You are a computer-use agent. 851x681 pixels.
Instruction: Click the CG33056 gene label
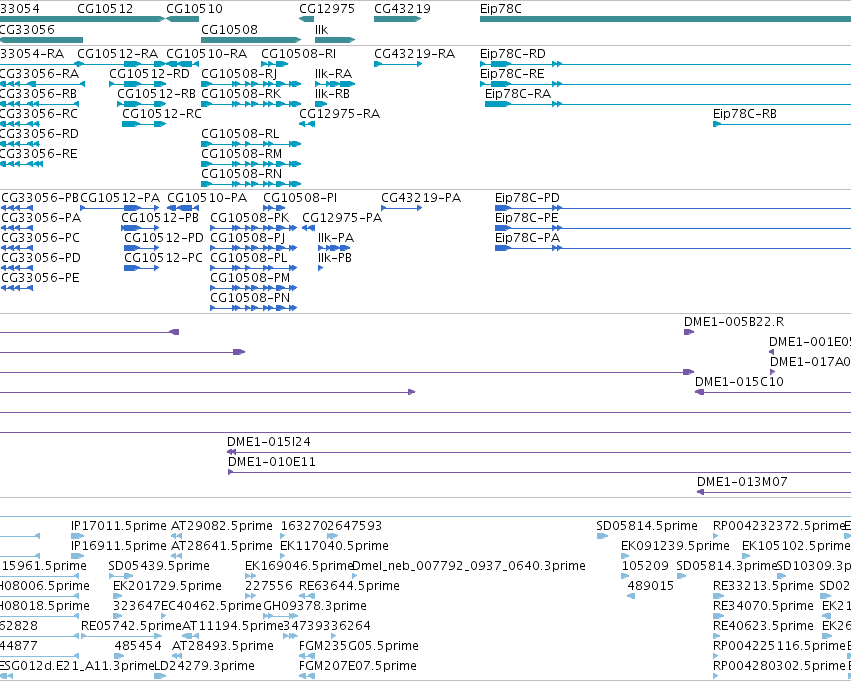point(27,29)
